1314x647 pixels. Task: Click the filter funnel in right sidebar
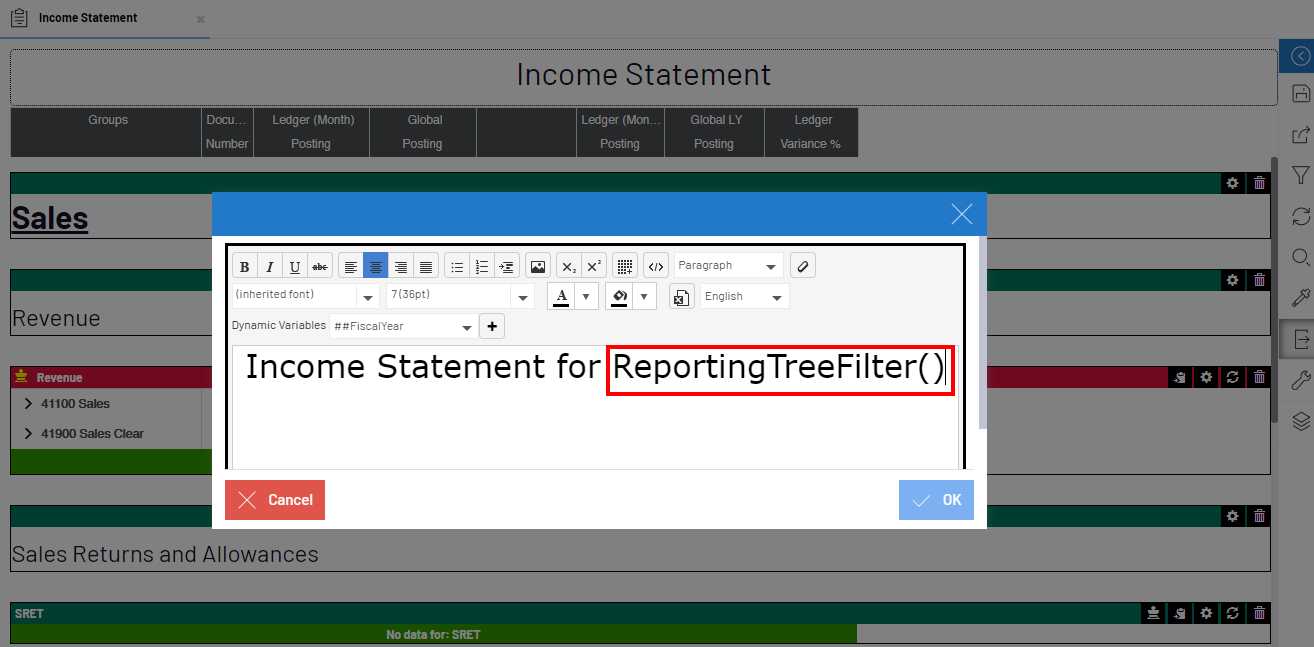pos(1300,175)
